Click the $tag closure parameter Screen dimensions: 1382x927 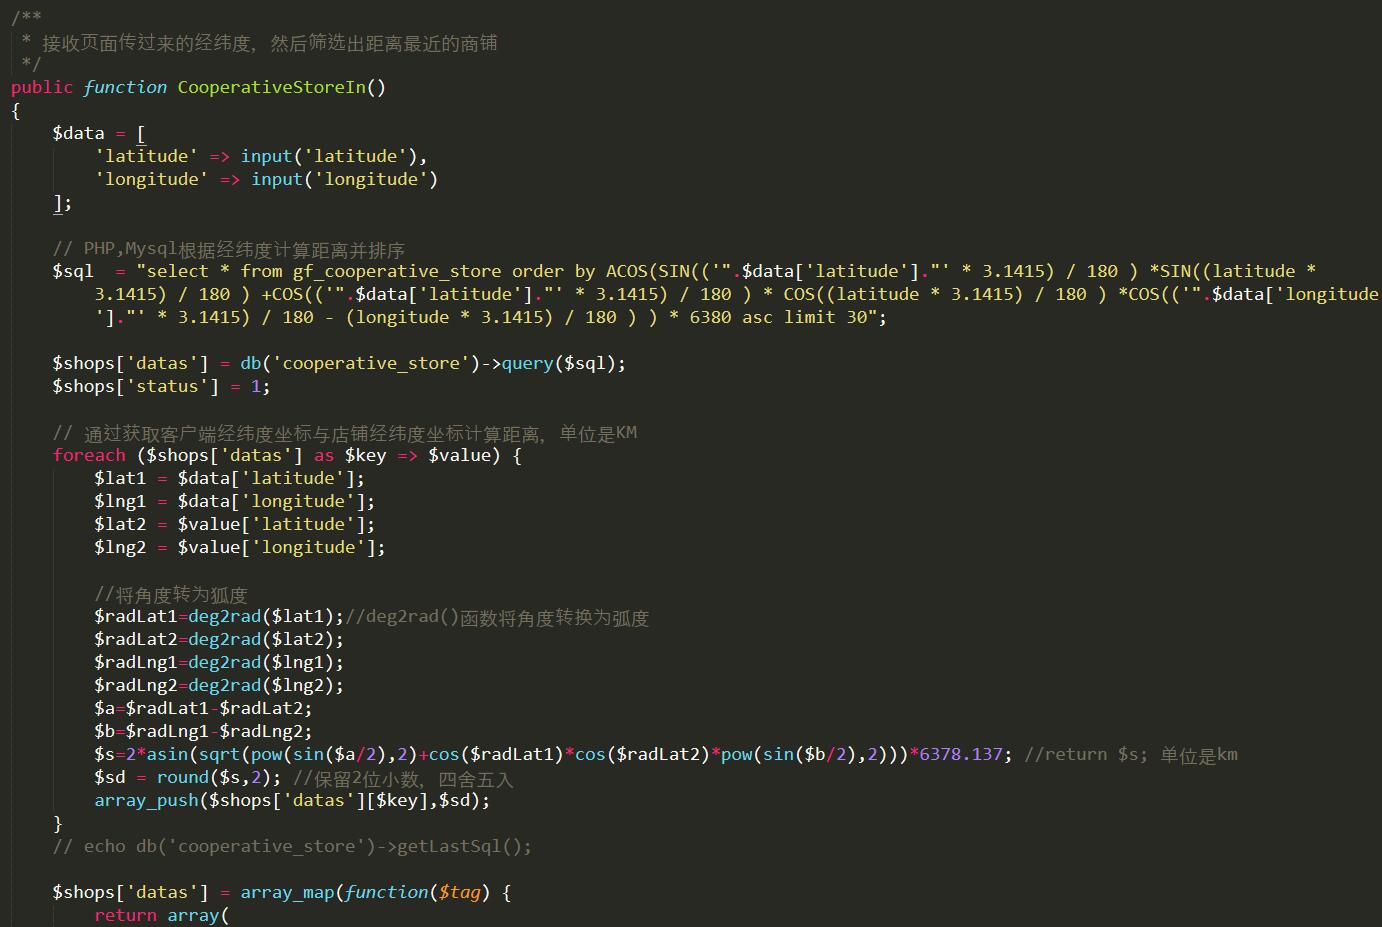(459, 892)
